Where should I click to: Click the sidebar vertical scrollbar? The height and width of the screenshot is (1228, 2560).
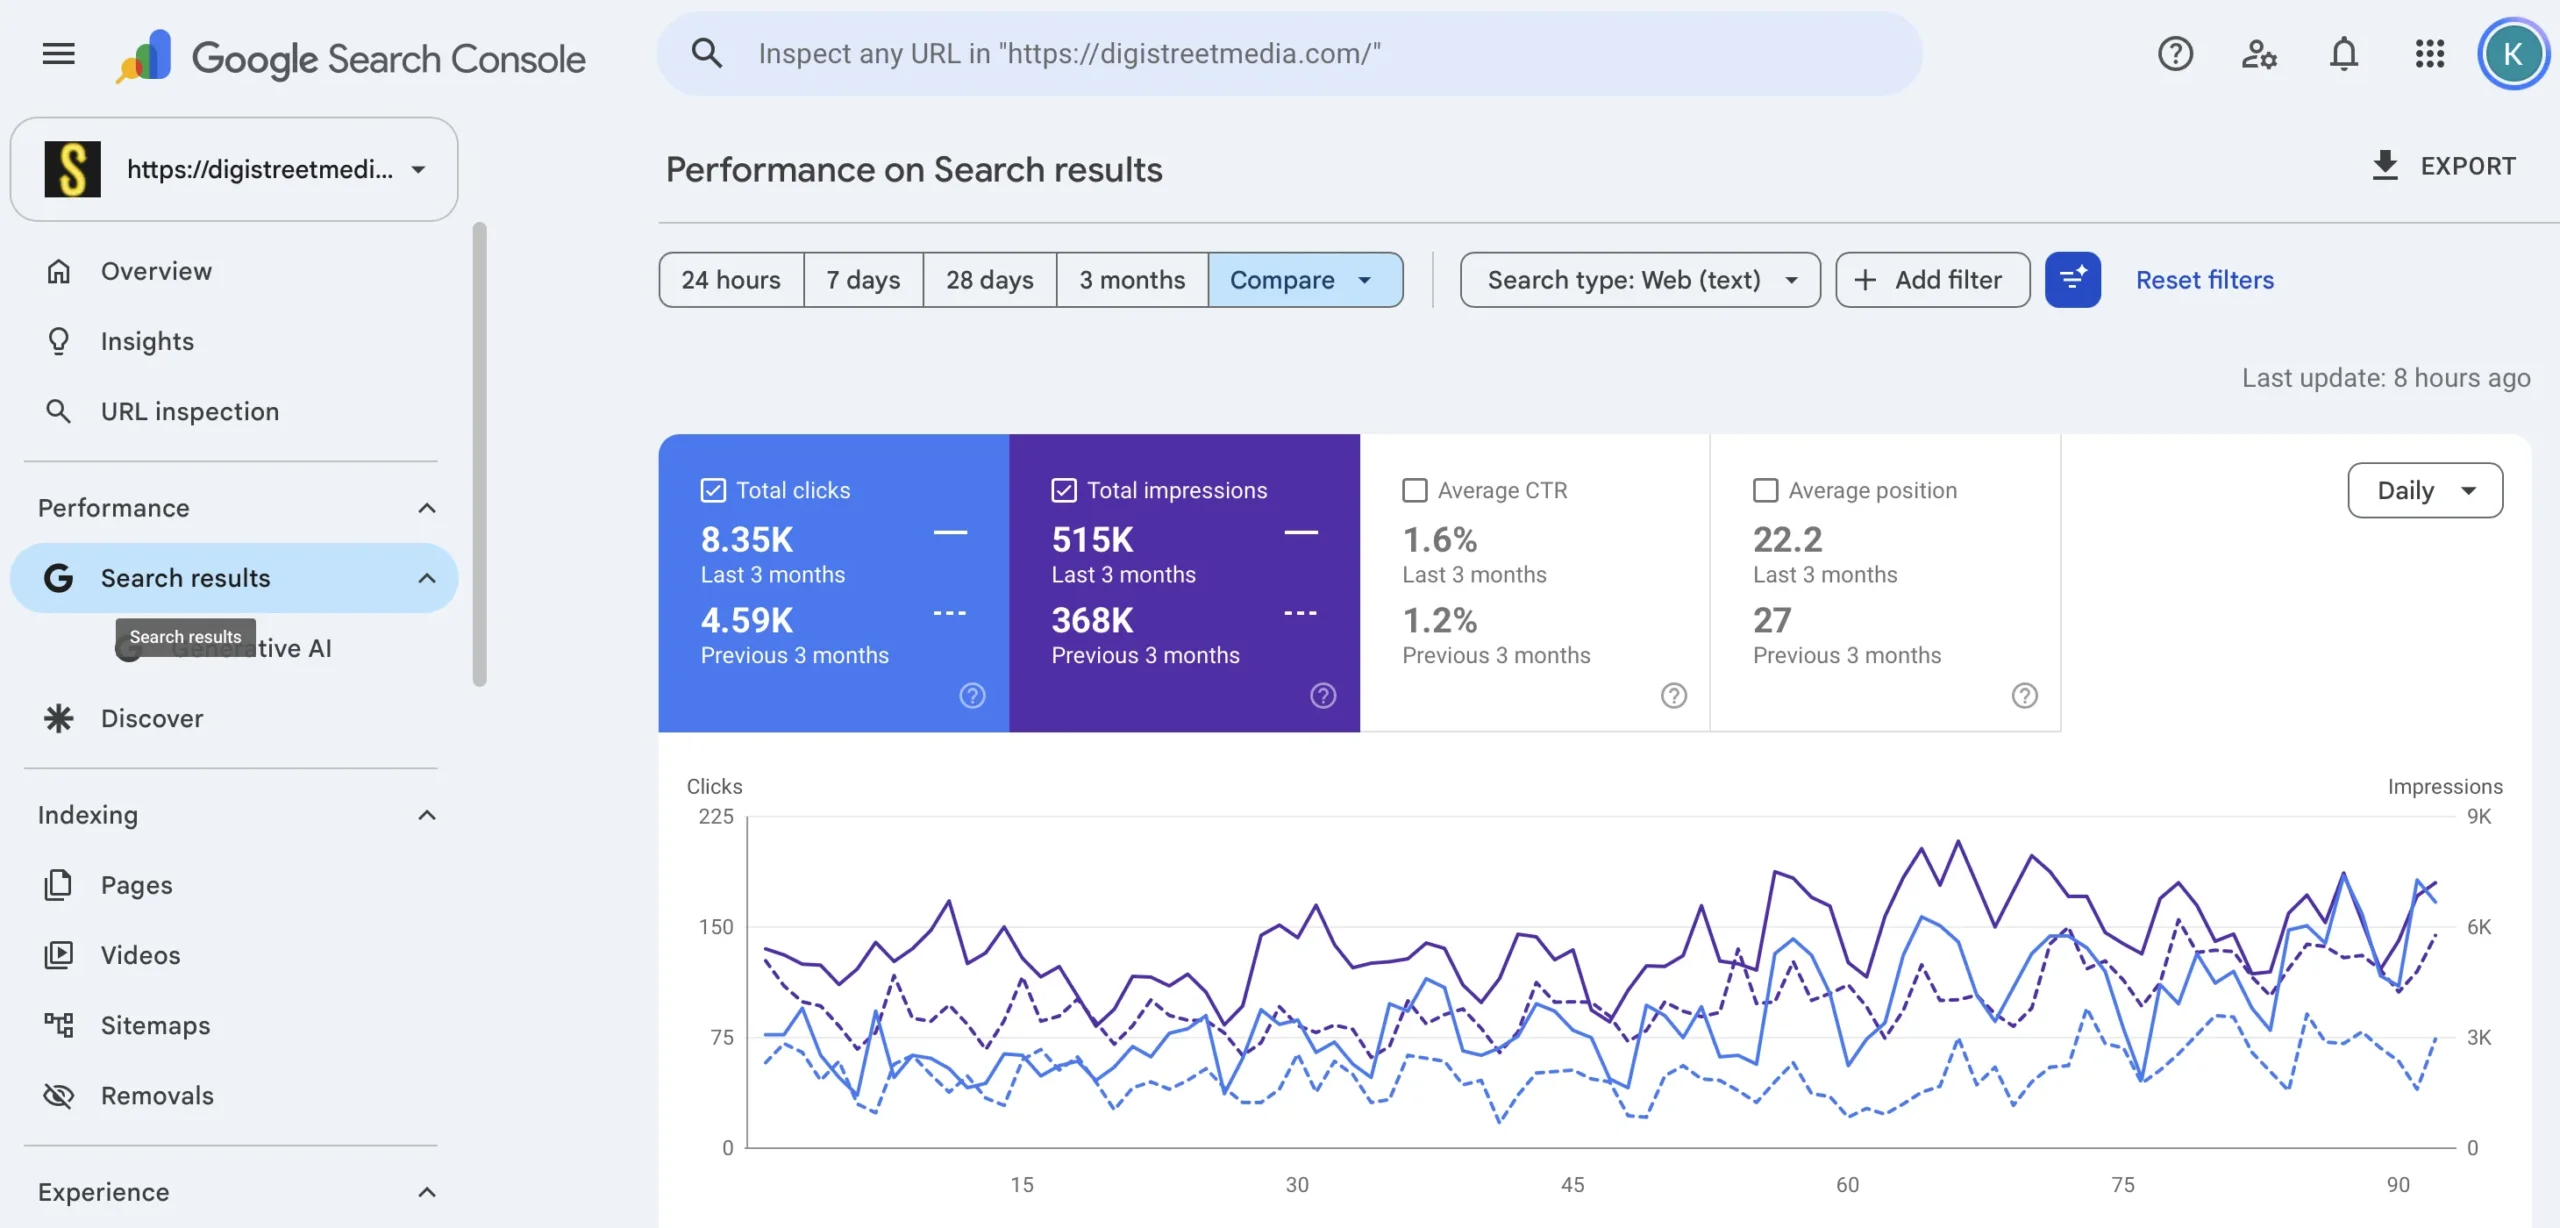point(480,455)
